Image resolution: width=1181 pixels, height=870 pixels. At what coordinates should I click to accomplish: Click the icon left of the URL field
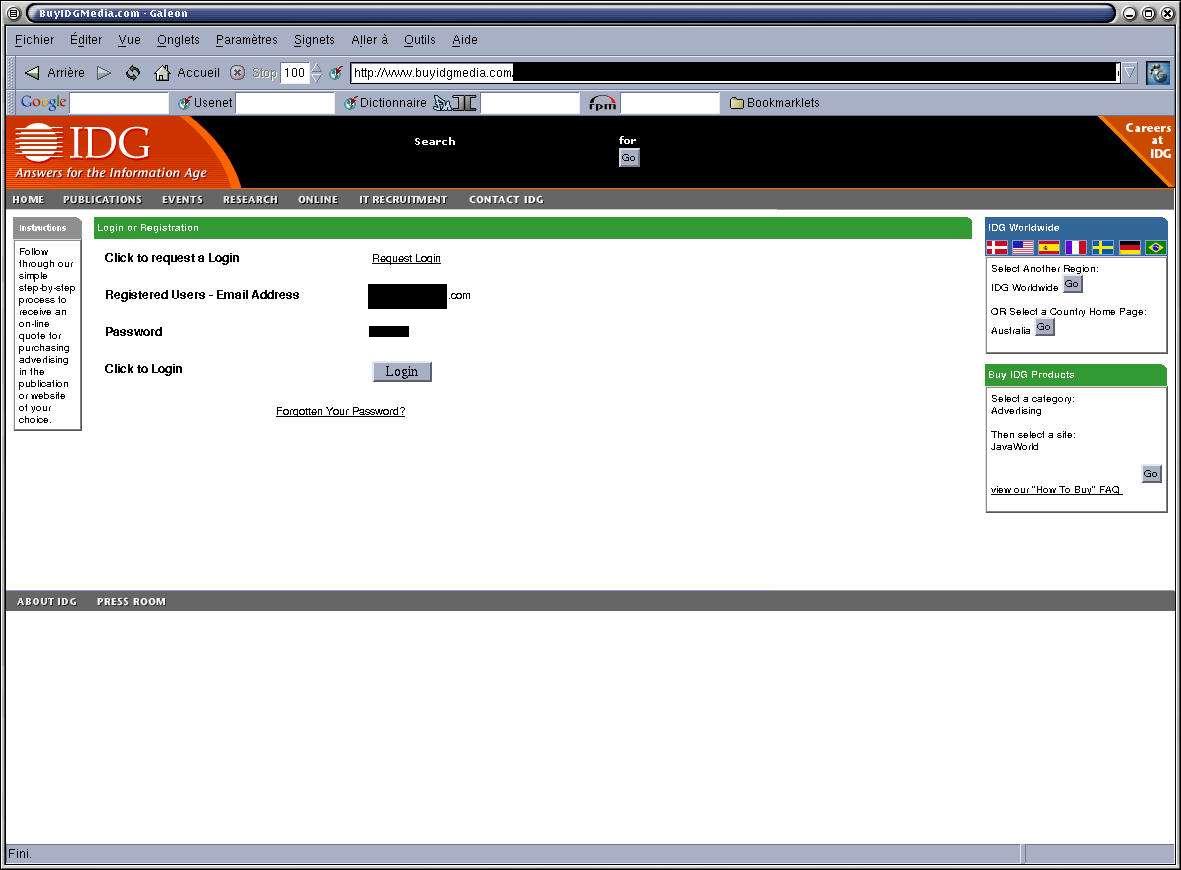point(336,72)
